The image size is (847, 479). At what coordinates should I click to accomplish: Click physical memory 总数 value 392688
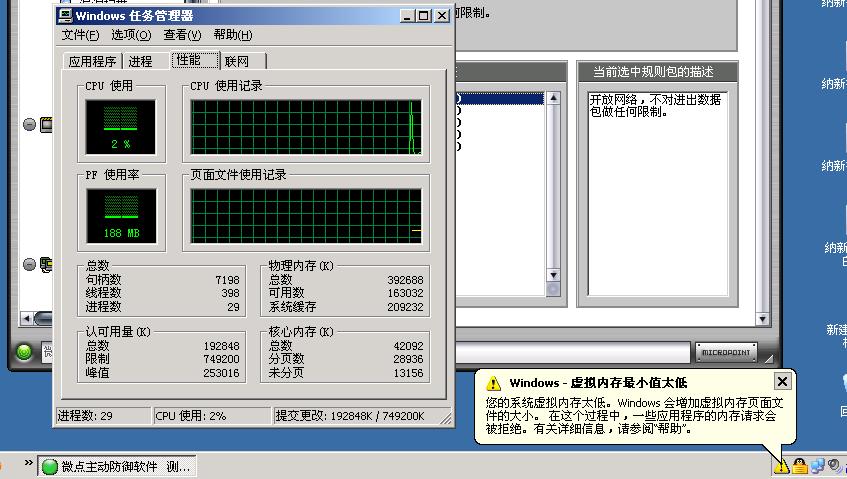[x=405, y=280]
